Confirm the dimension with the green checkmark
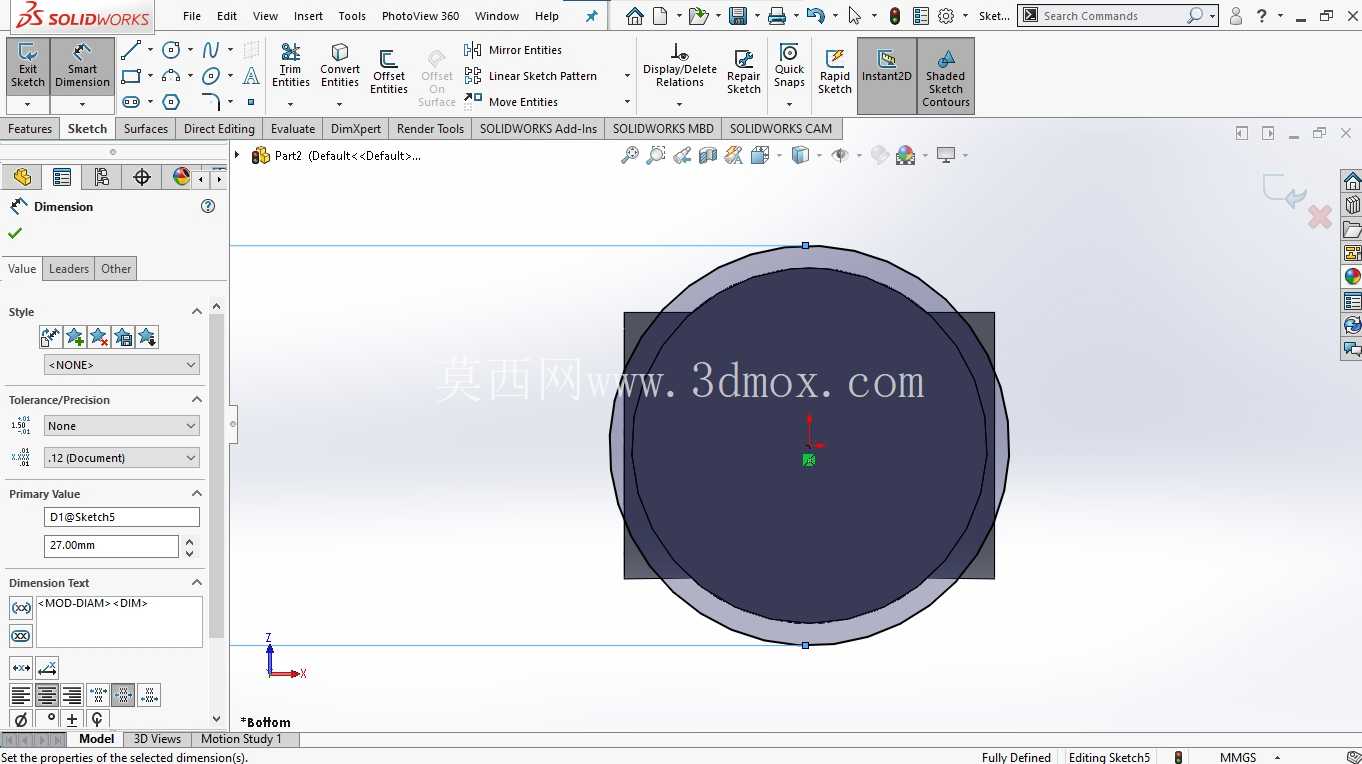Screen dimensions: 1362x764 point(15,233)
